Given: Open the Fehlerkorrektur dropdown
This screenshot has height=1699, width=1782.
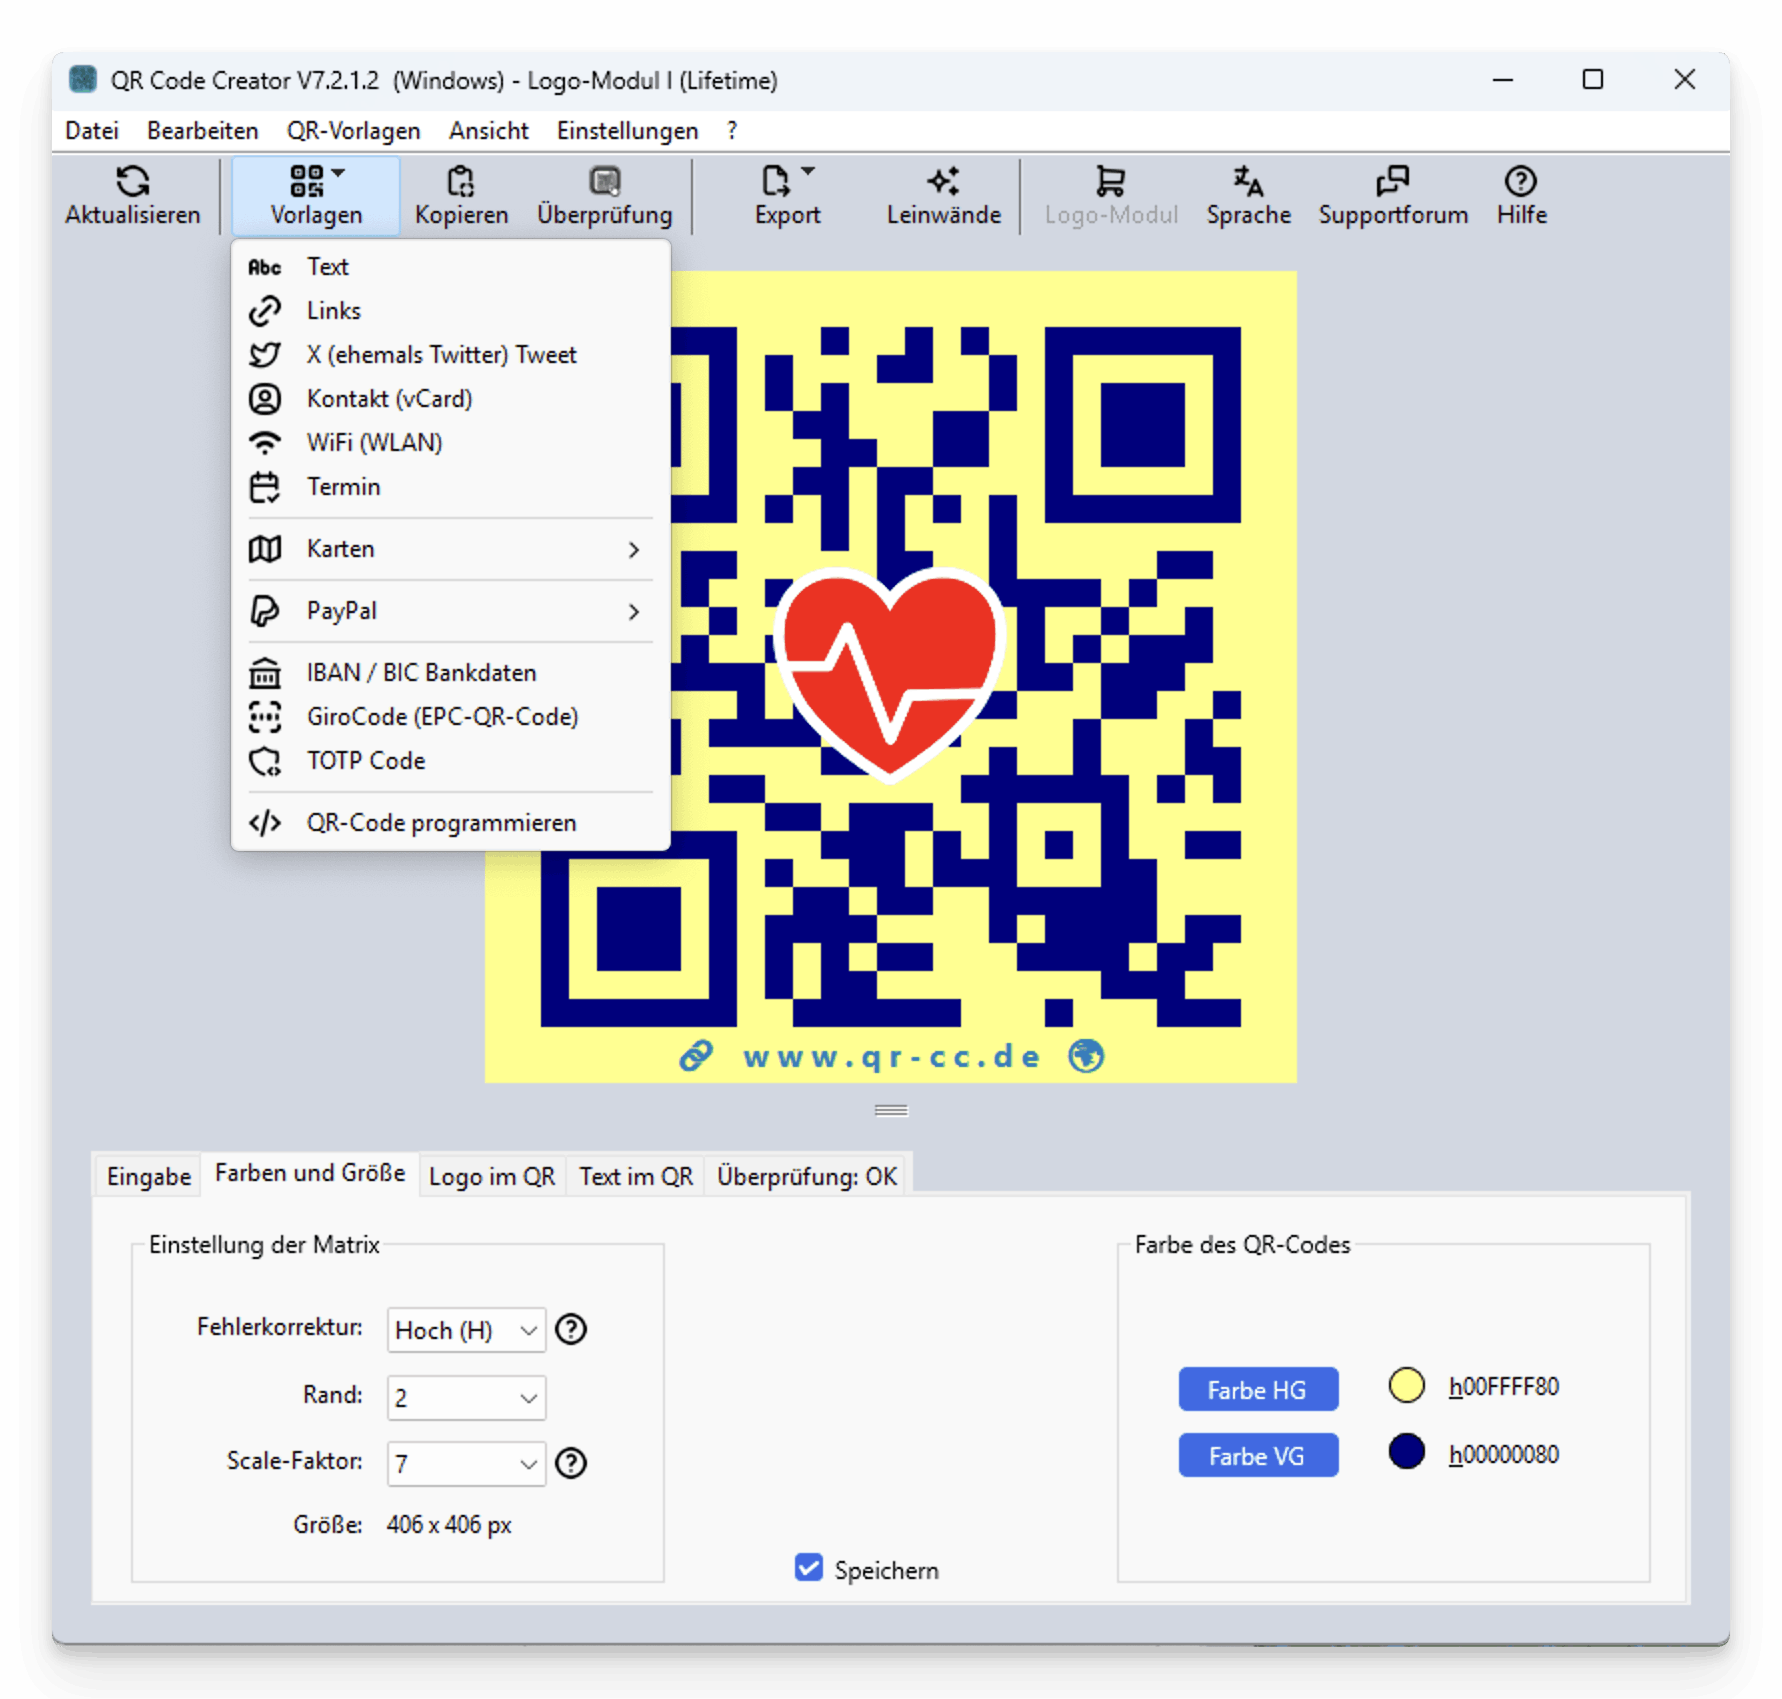Looking at the screenshot, I should pos(466,1330).
